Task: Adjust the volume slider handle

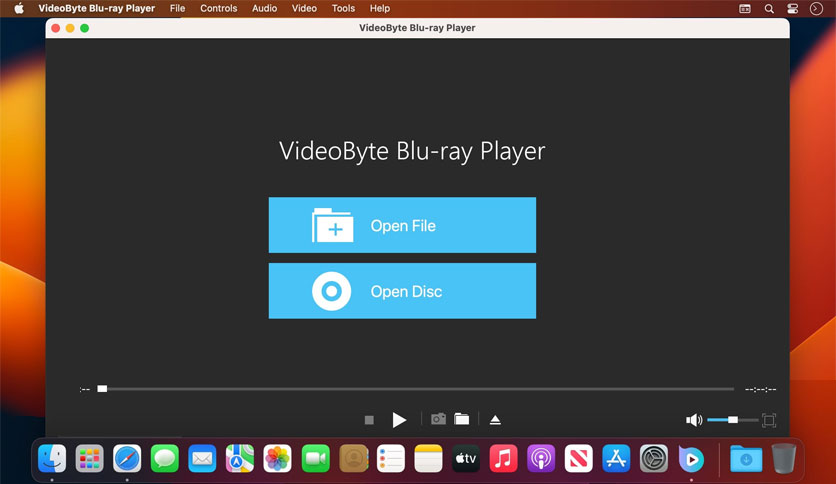Action: click(733, 420)
